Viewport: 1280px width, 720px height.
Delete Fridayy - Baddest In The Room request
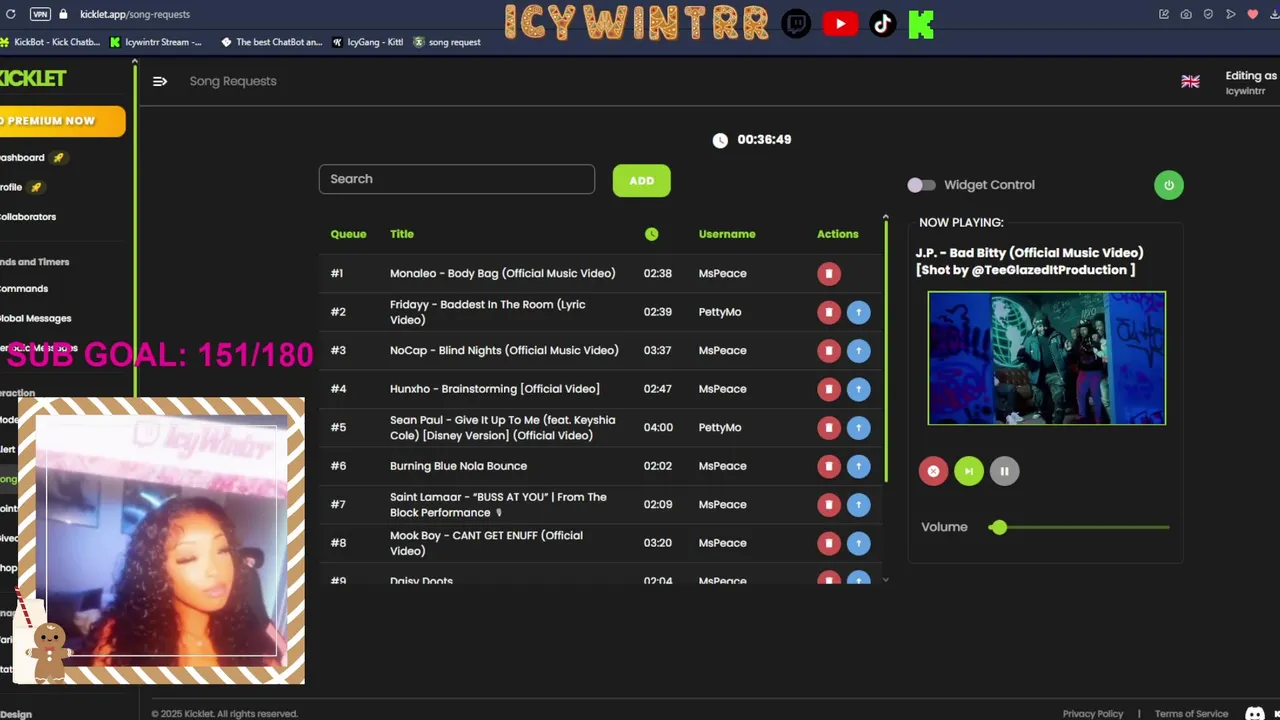click(829, 312)
